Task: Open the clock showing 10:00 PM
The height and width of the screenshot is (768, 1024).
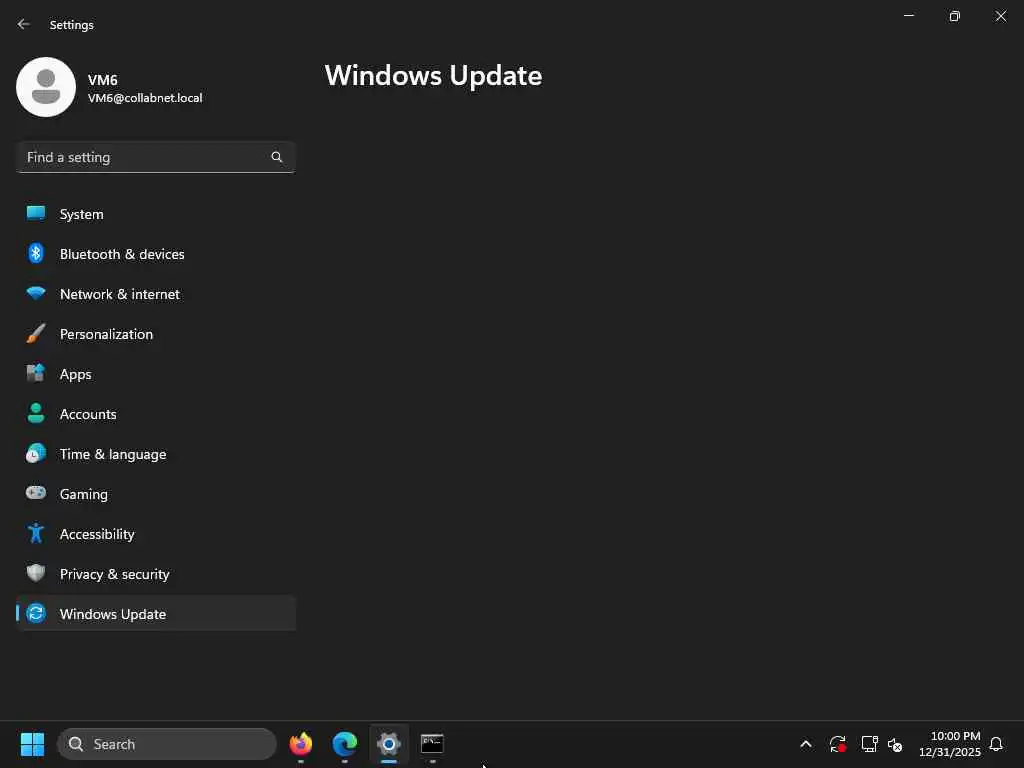Action: point(950,744)
